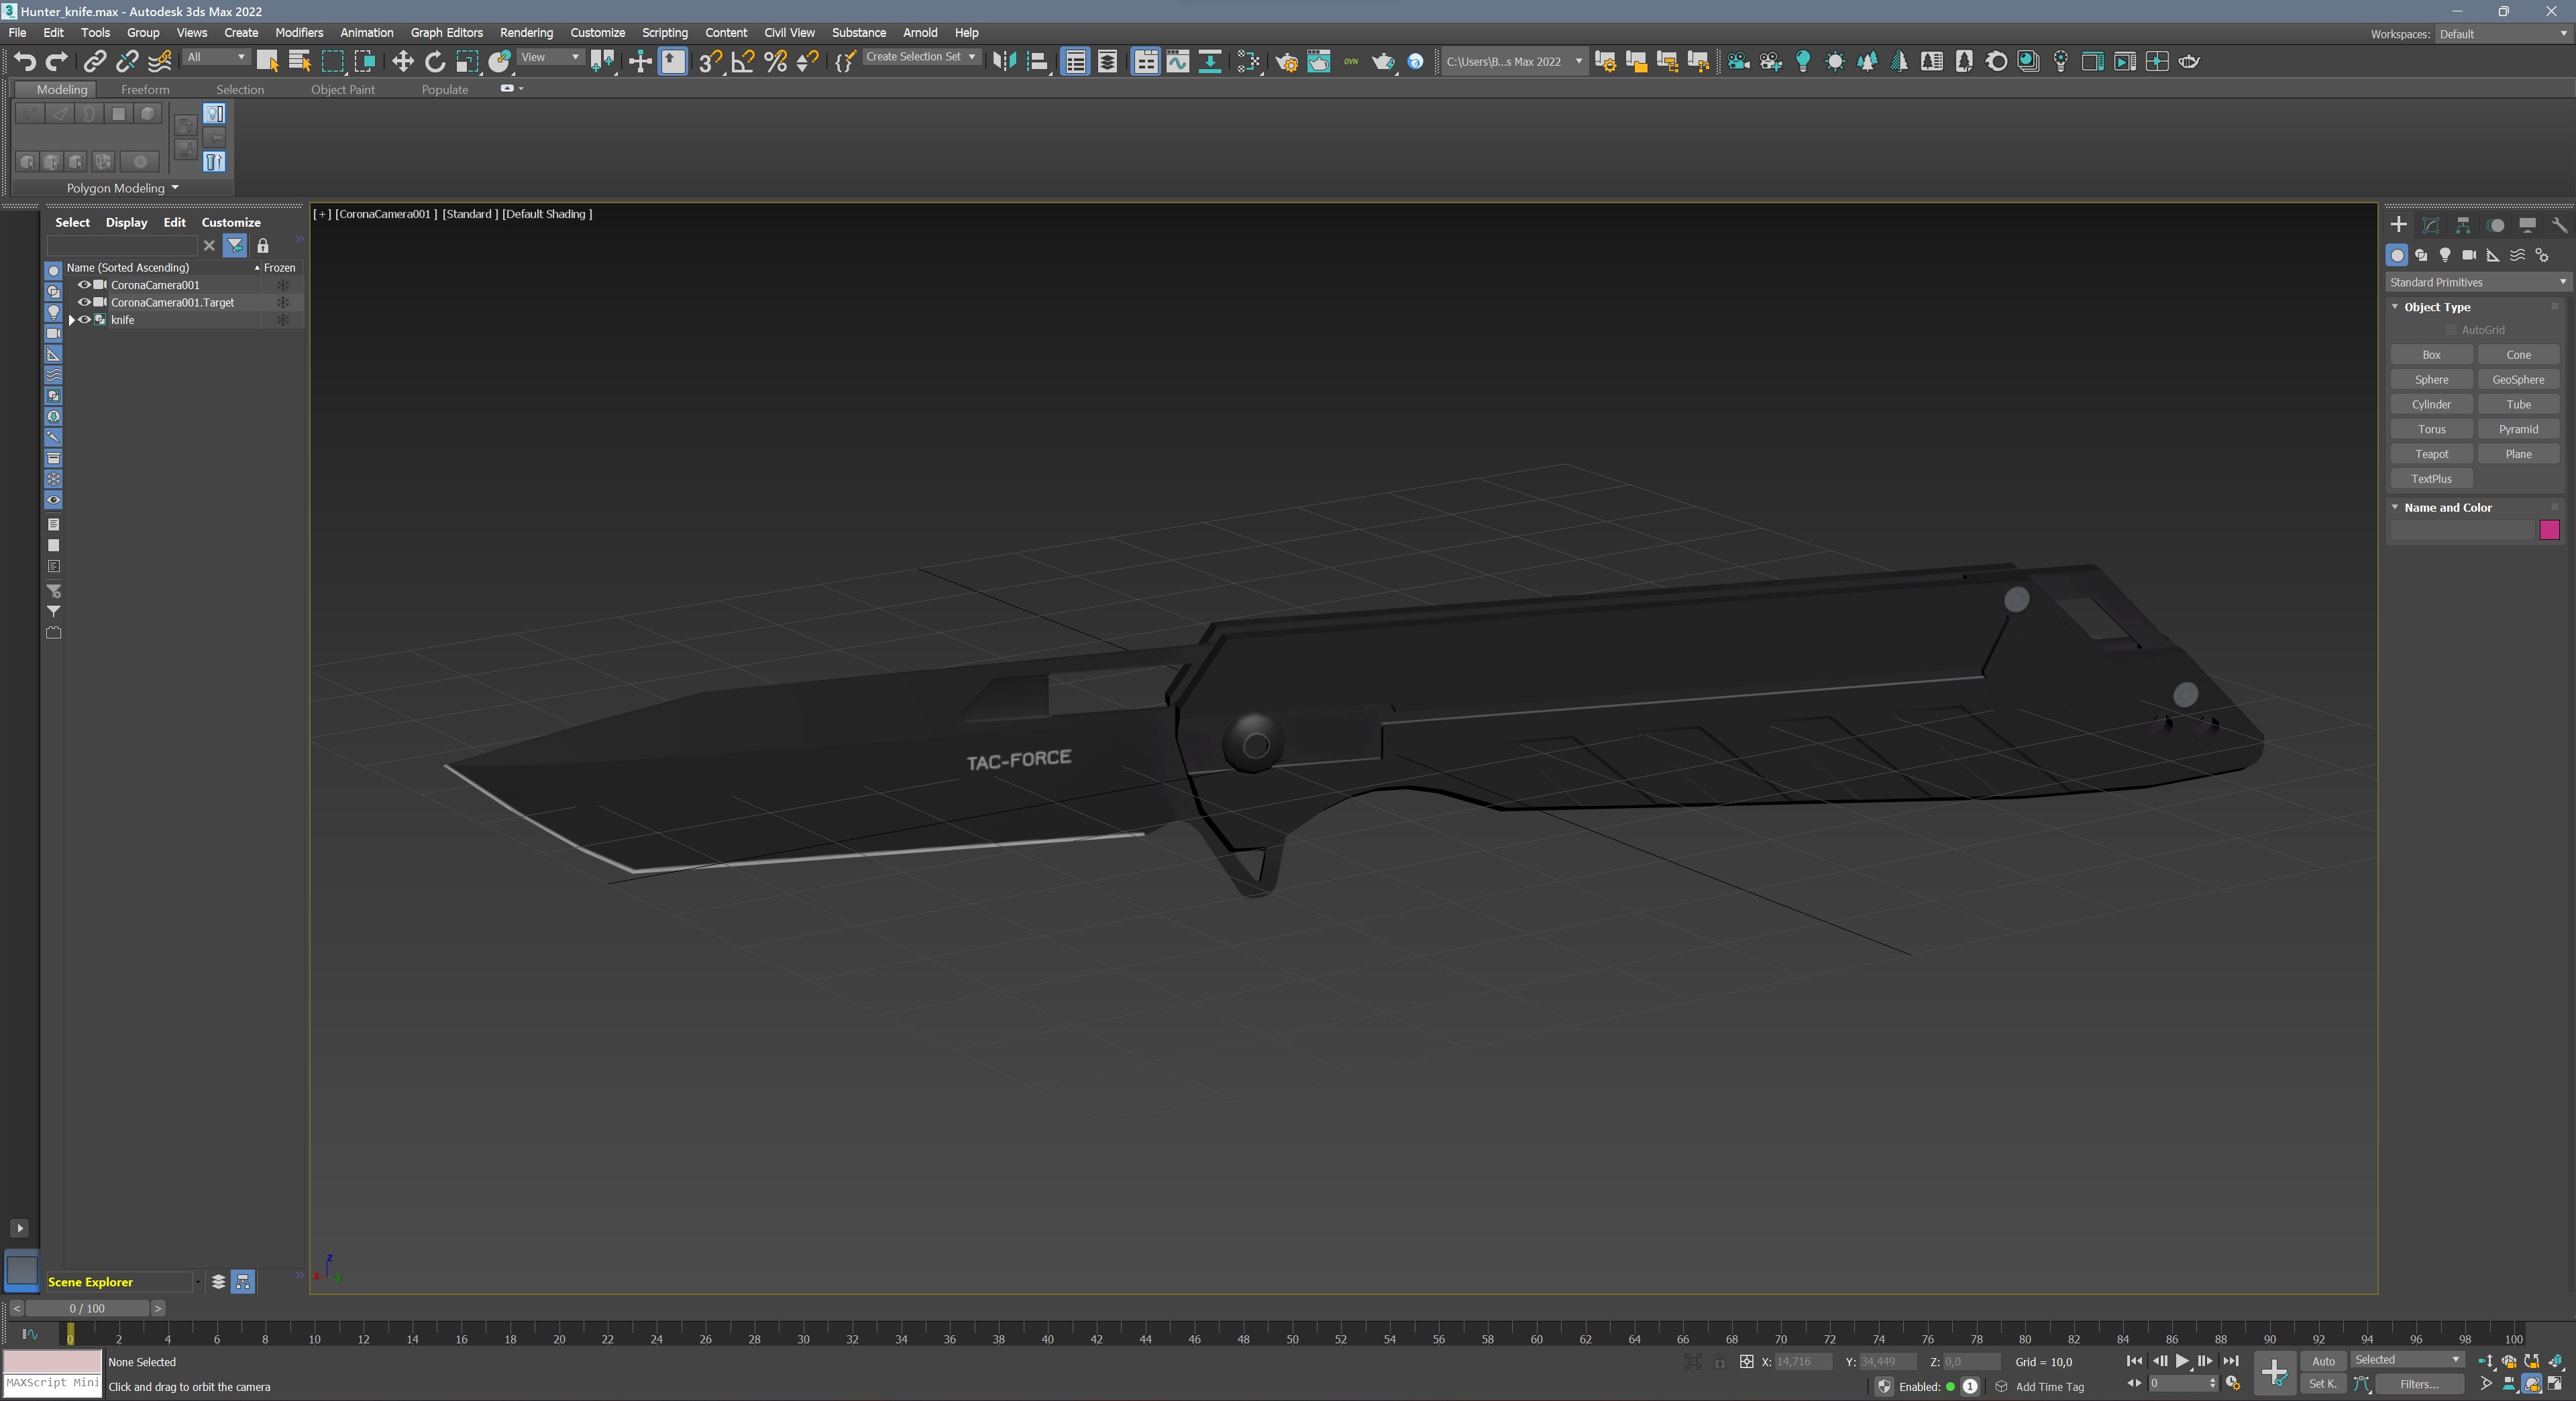This screenshot has height=1401, width=2576.
Task: Switch to the Freeform ribbon tab
Action: click(x=145, y=90)
